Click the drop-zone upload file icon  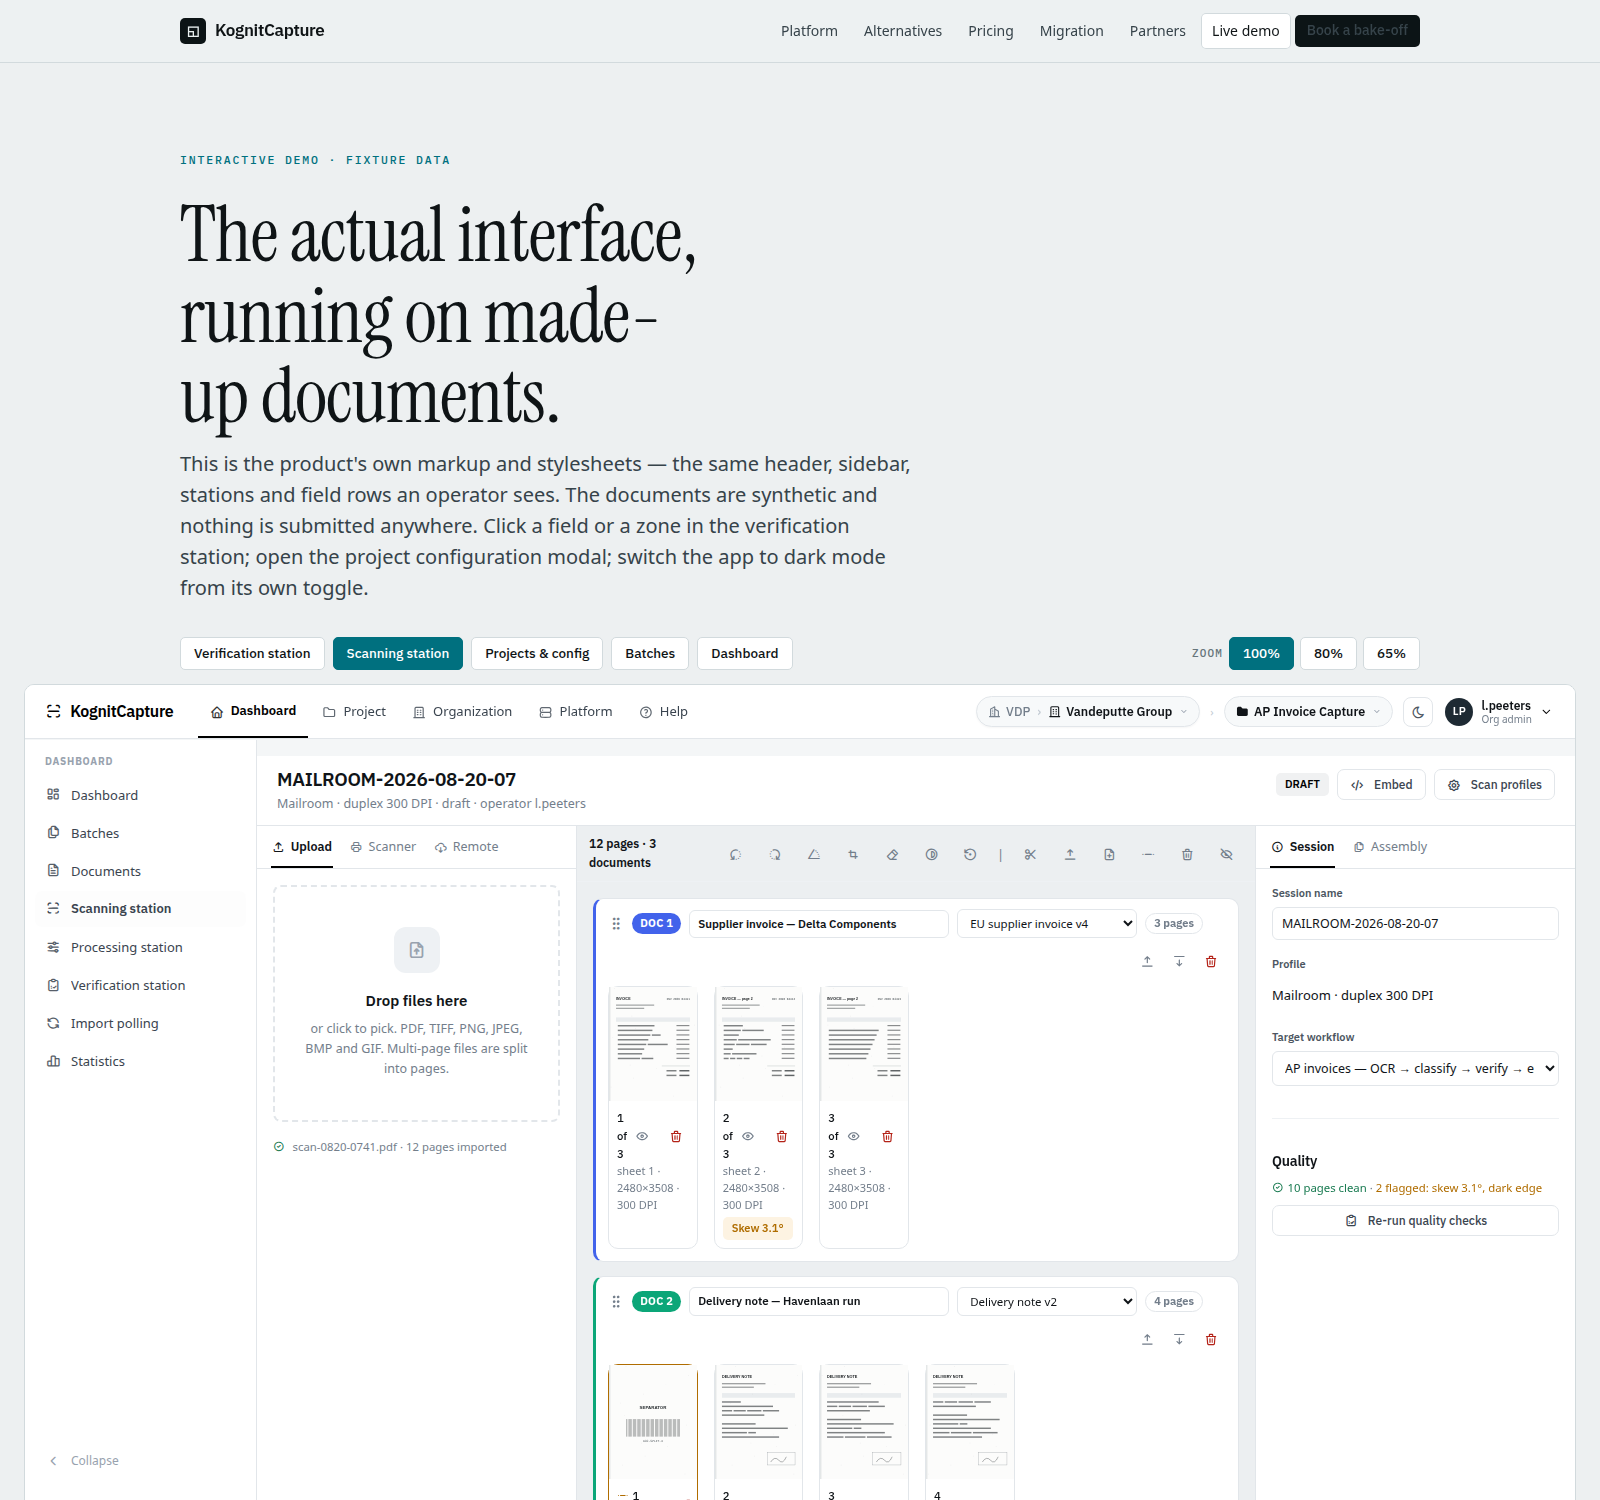click(x=417, y=950)
